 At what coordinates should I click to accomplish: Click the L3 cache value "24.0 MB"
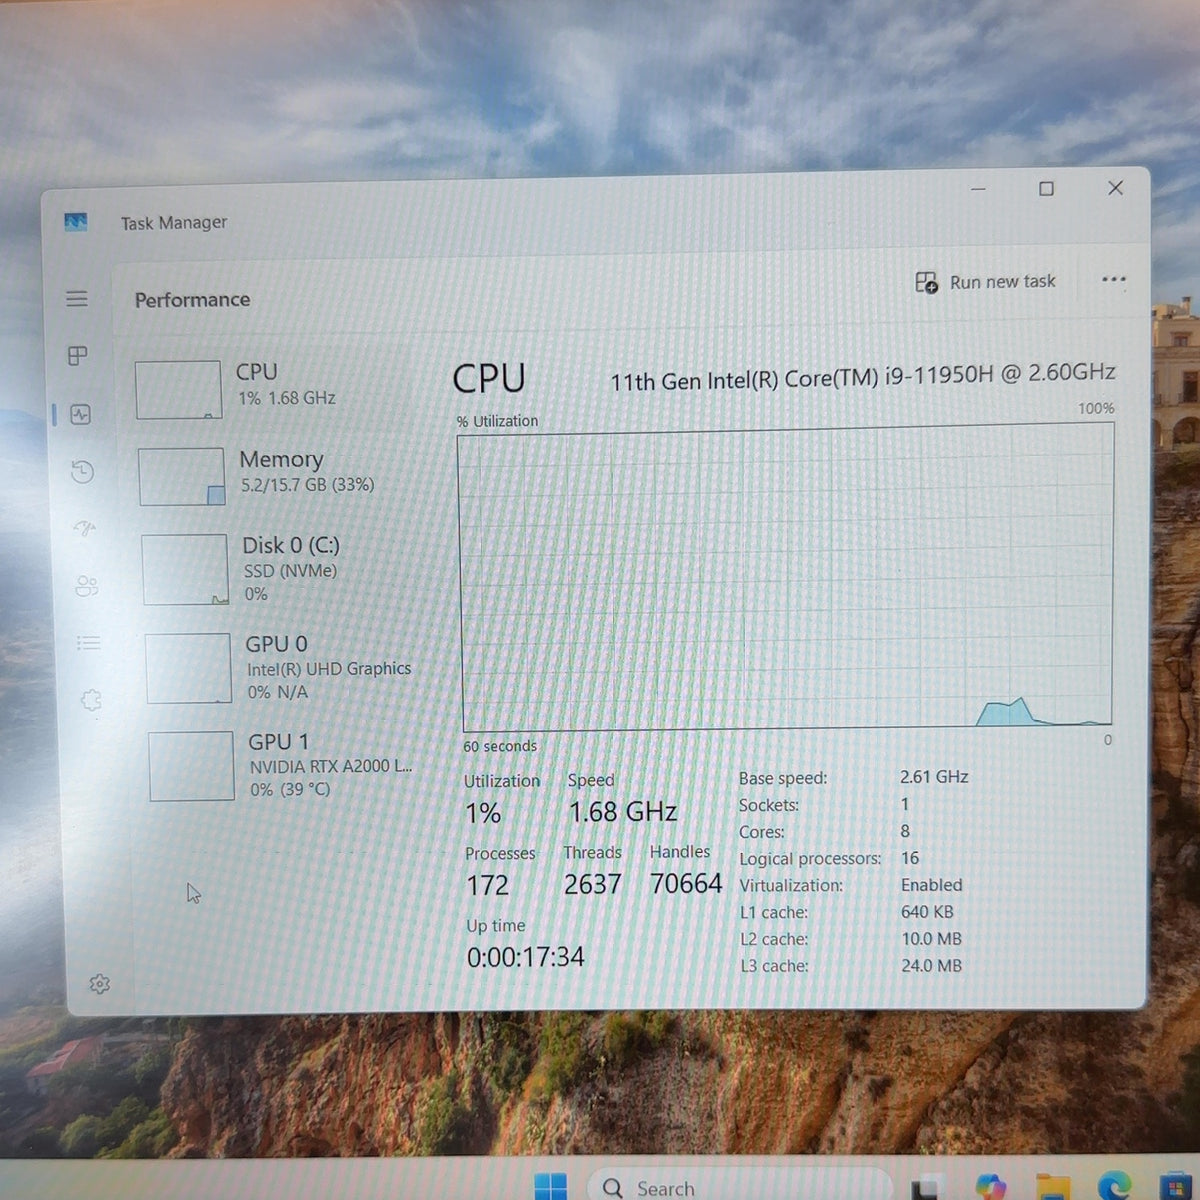(931, 966)
